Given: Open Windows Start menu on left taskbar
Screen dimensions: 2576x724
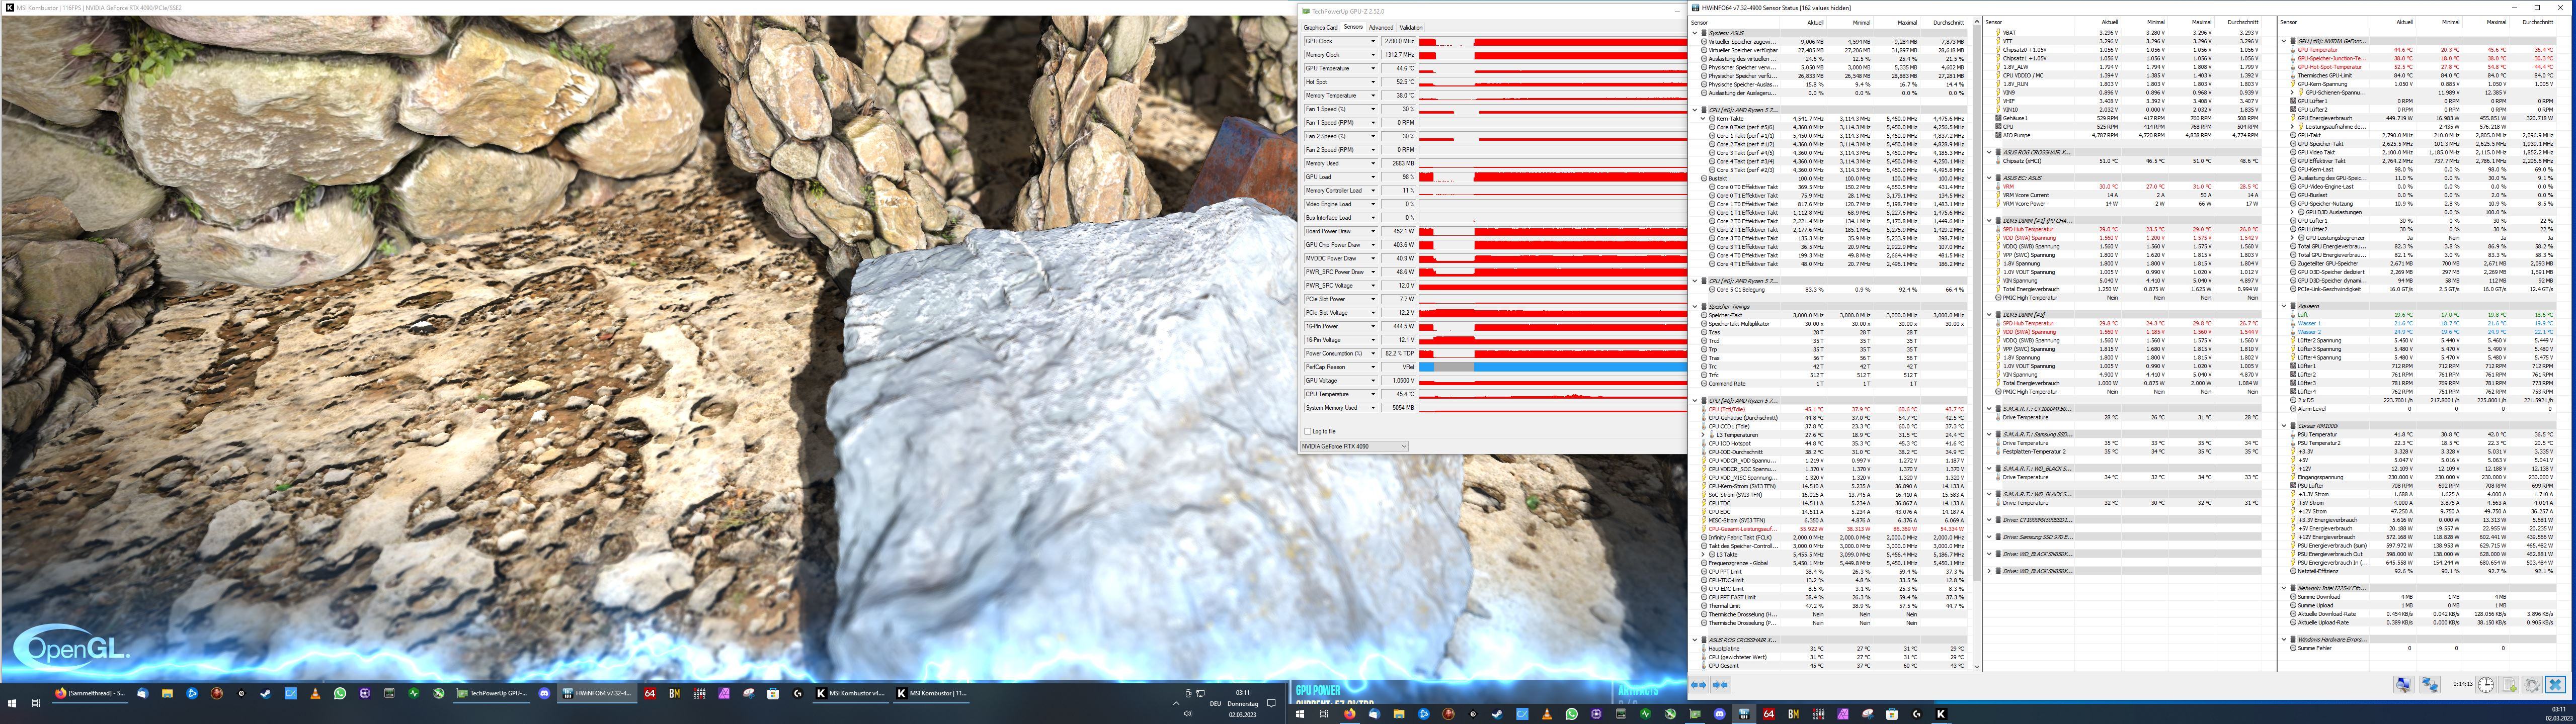Looking at the screenshot, I should pos(12,703).
